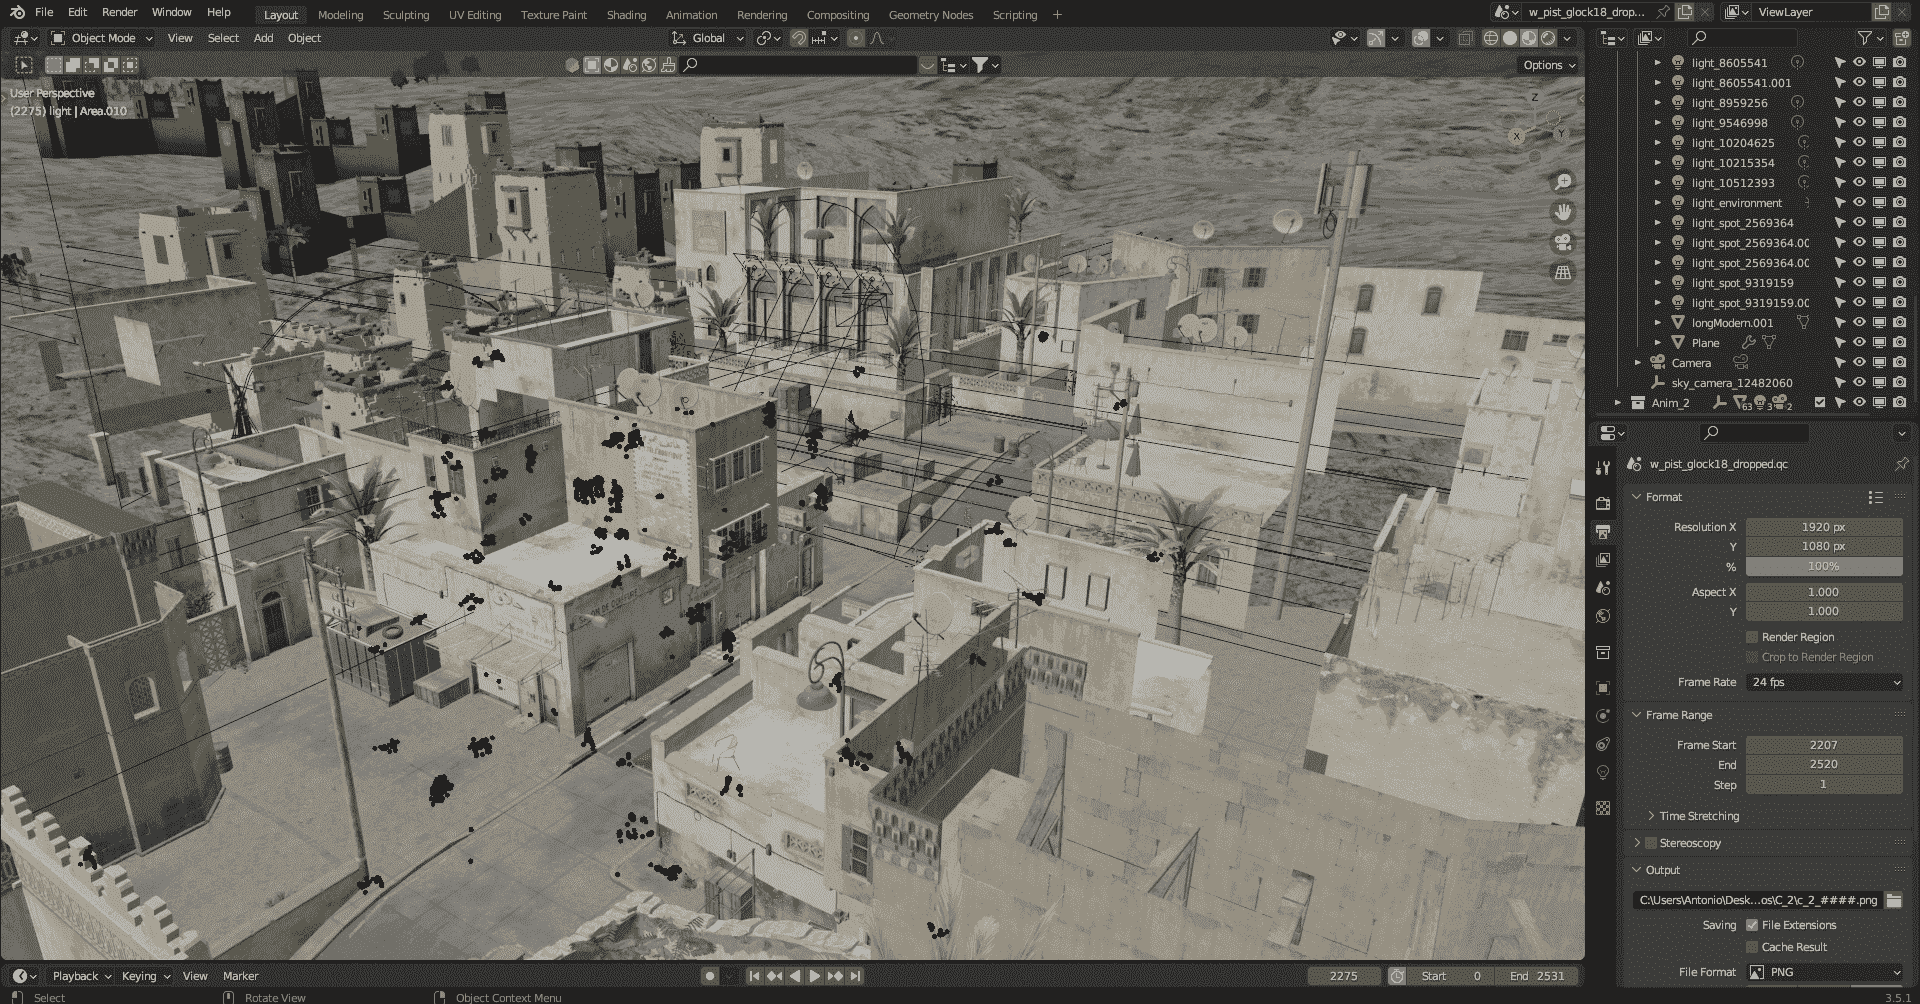Open the Edit menu

coord(77,12)
